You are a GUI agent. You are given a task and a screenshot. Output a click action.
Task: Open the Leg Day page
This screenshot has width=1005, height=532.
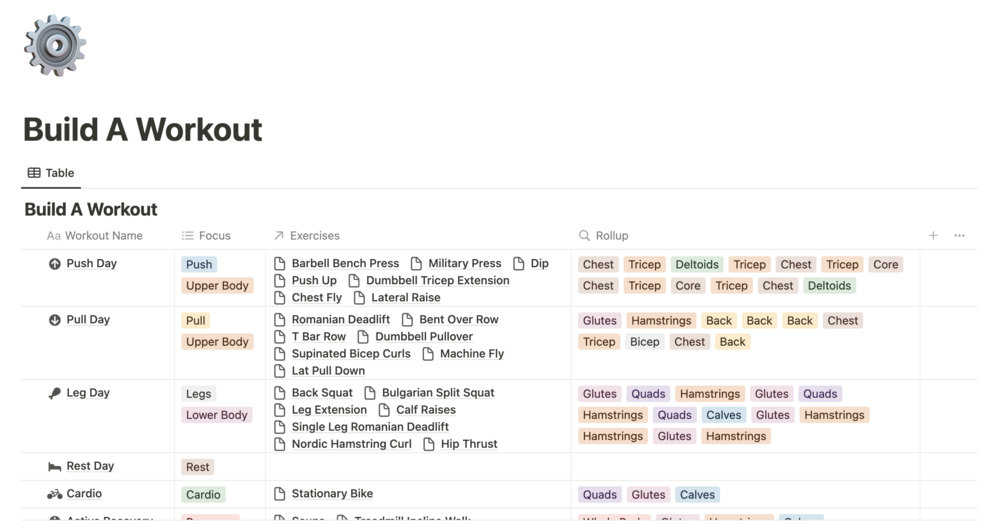(x=88, y=393)
